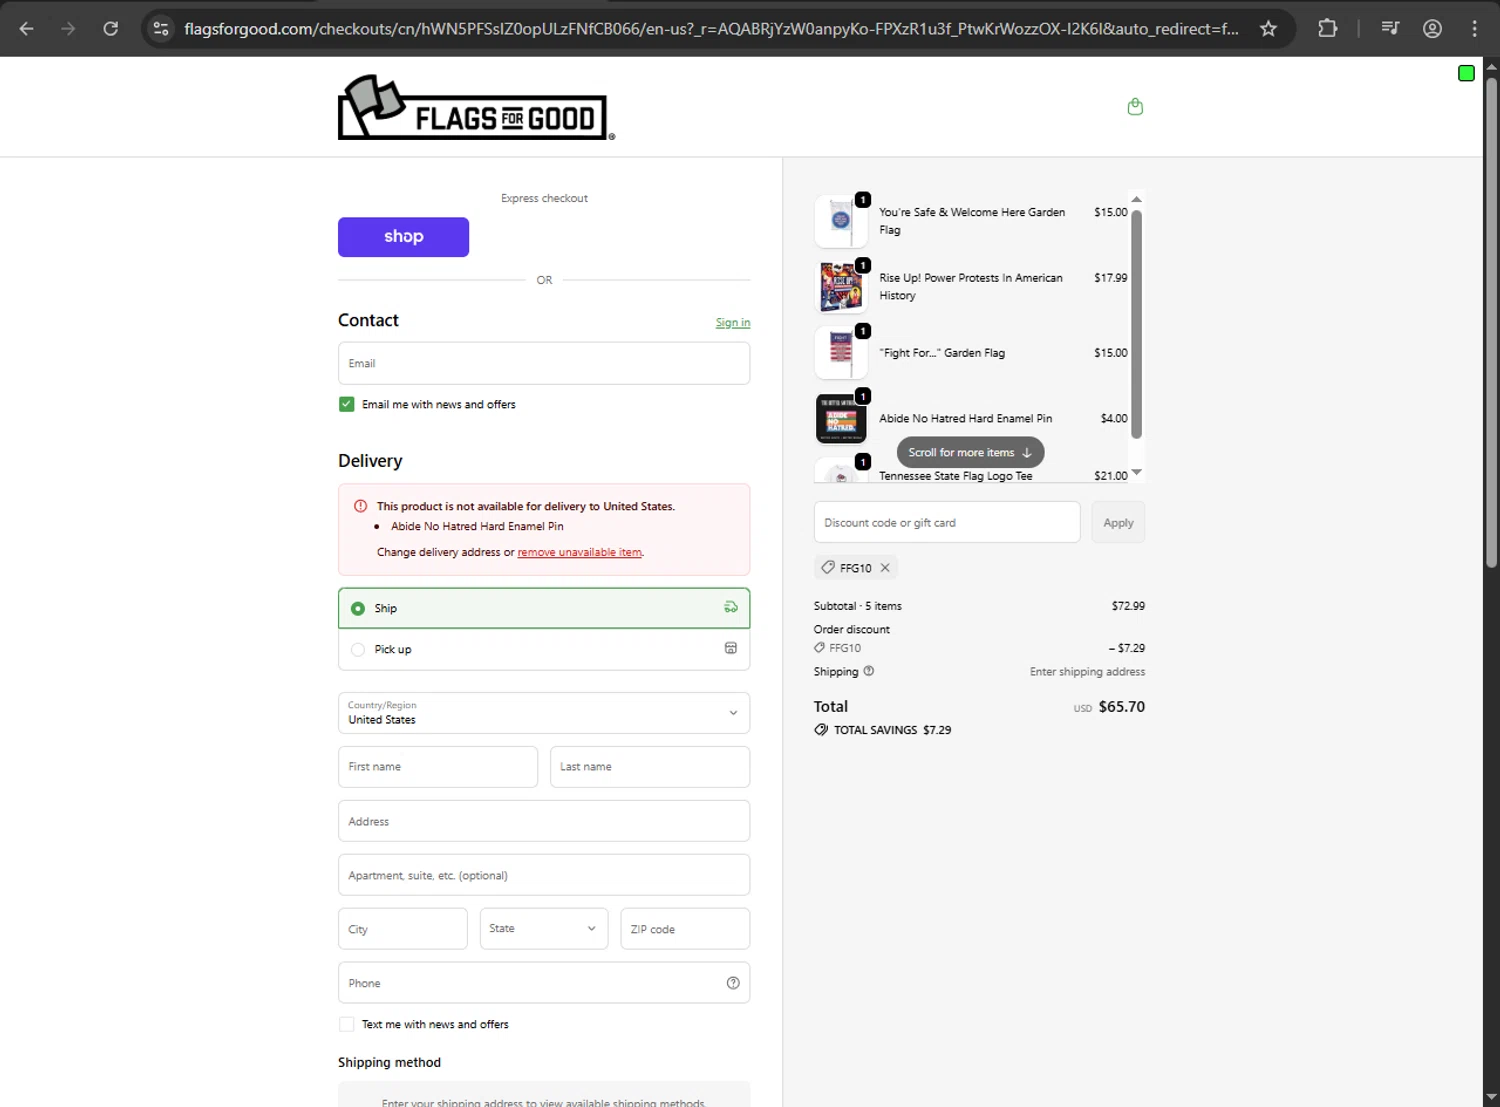The image size is (1500, 1107).
Task: Click the order items list scrollbar
Action: point(1136,324)
